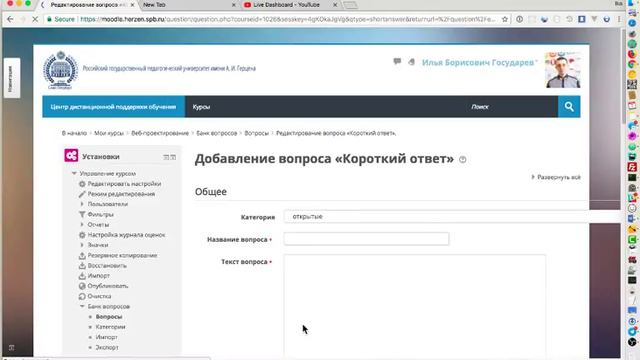Open the notifications icon beside the username

point(411,62)
